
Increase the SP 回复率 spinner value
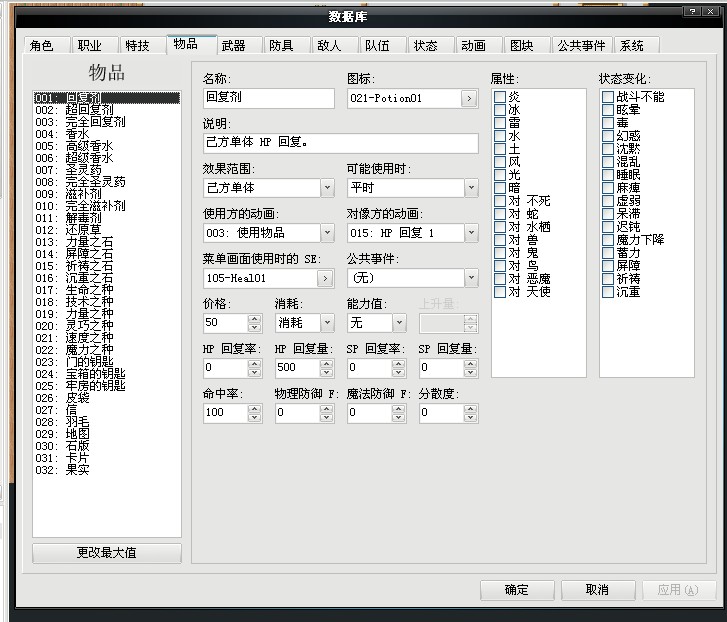pyautogui.click(x=398, y=364)
